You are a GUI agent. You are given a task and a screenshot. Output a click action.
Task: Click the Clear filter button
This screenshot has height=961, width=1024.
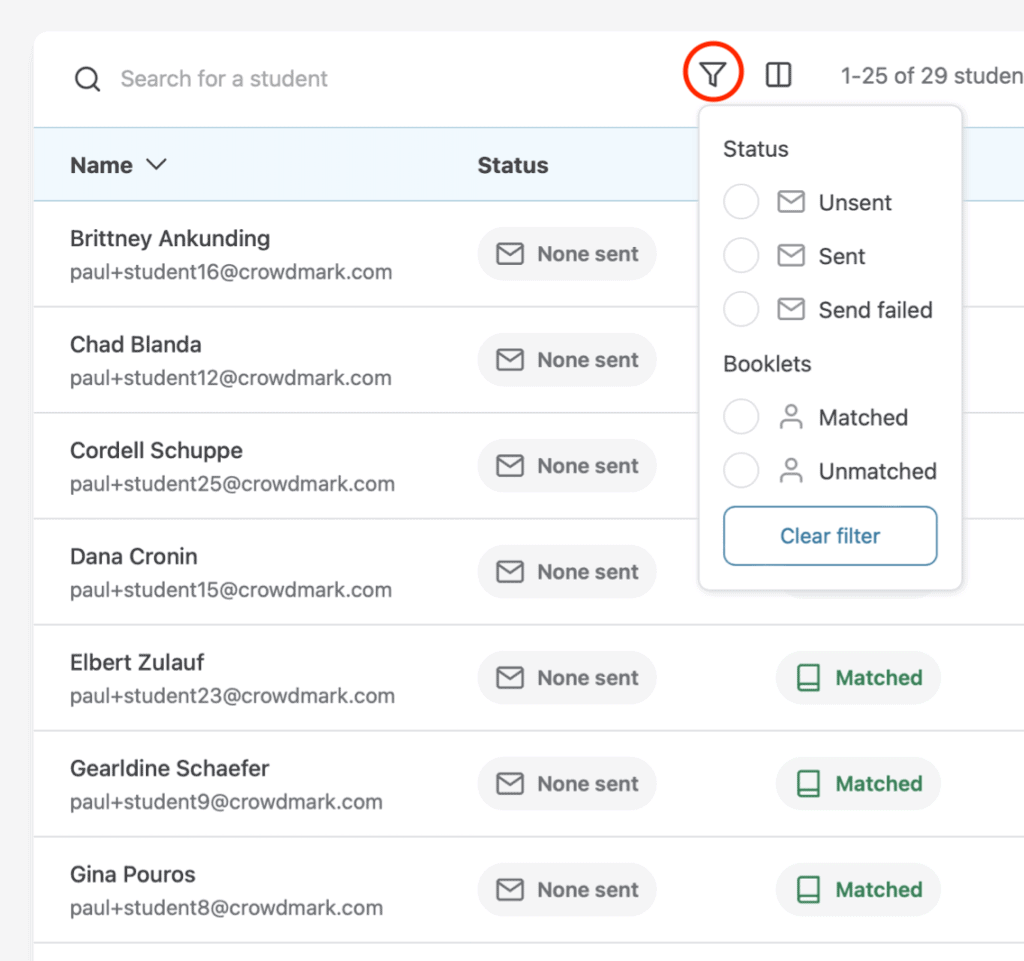pos(829,536)
